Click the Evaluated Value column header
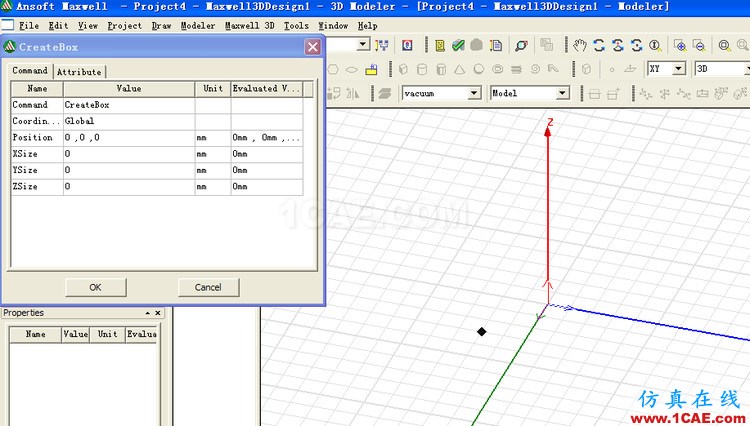The height and width of the screenshot is (426, 750). 266,89
